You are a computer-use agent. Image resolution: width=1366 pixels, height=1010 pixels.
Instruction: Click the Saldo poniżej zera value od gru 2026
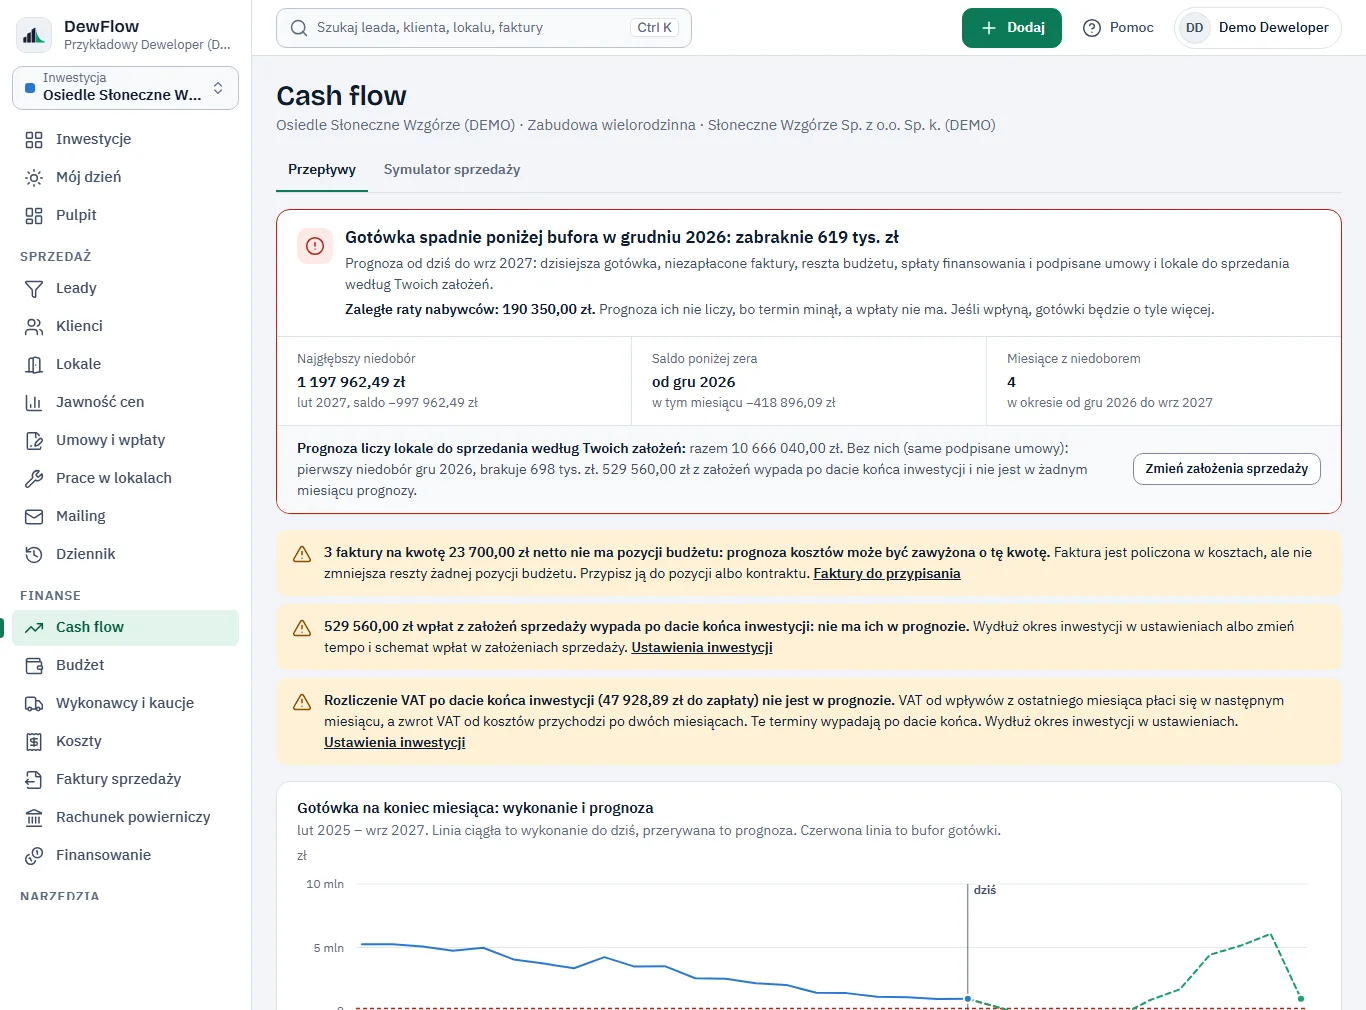click(694, 382)
